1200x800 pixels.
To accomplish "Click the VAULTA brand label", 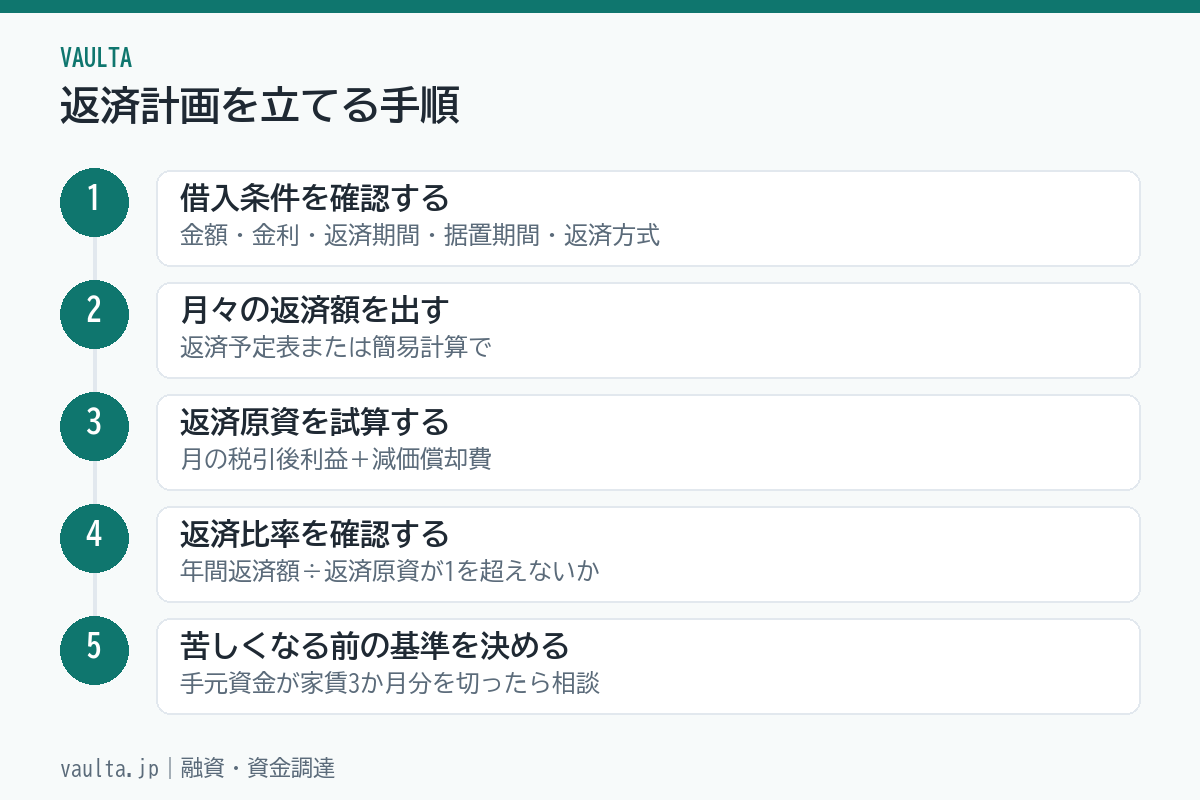I will pyautogui.click(x=96, y=57).
